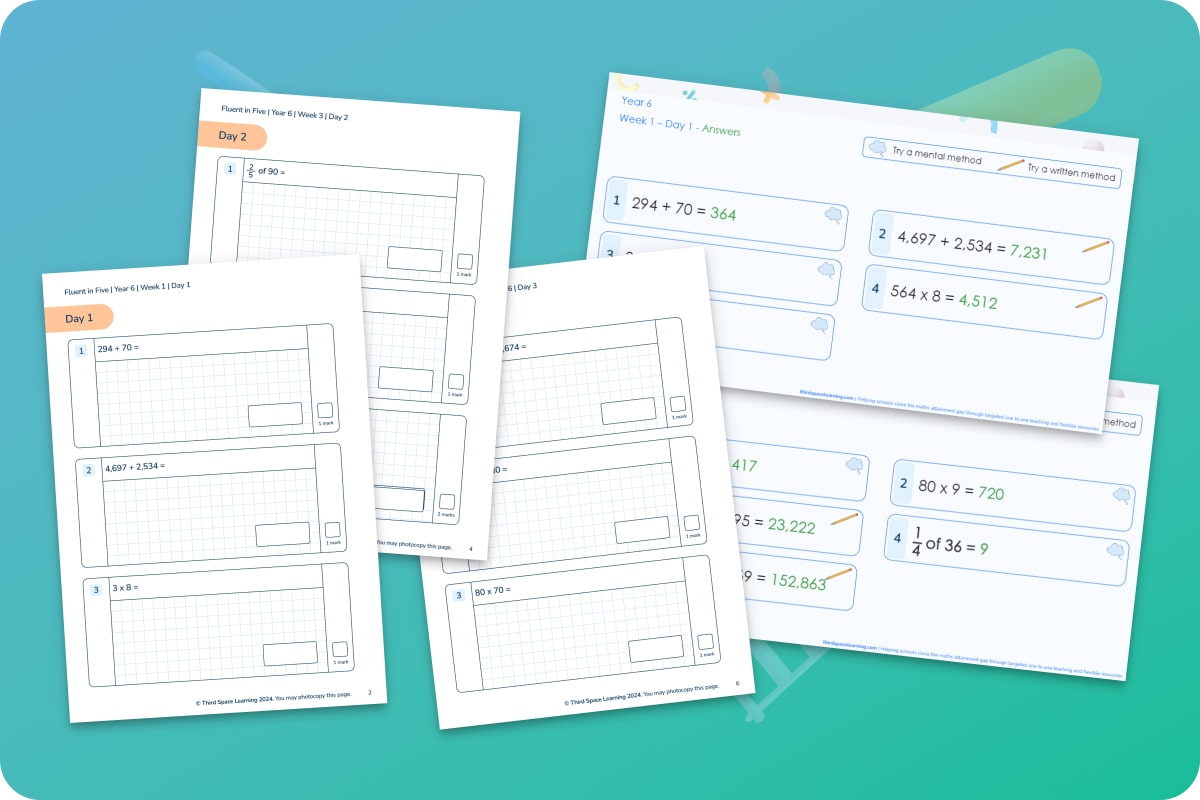Click the 1 mark box for 3 x 8

click(x=340, y=649)
